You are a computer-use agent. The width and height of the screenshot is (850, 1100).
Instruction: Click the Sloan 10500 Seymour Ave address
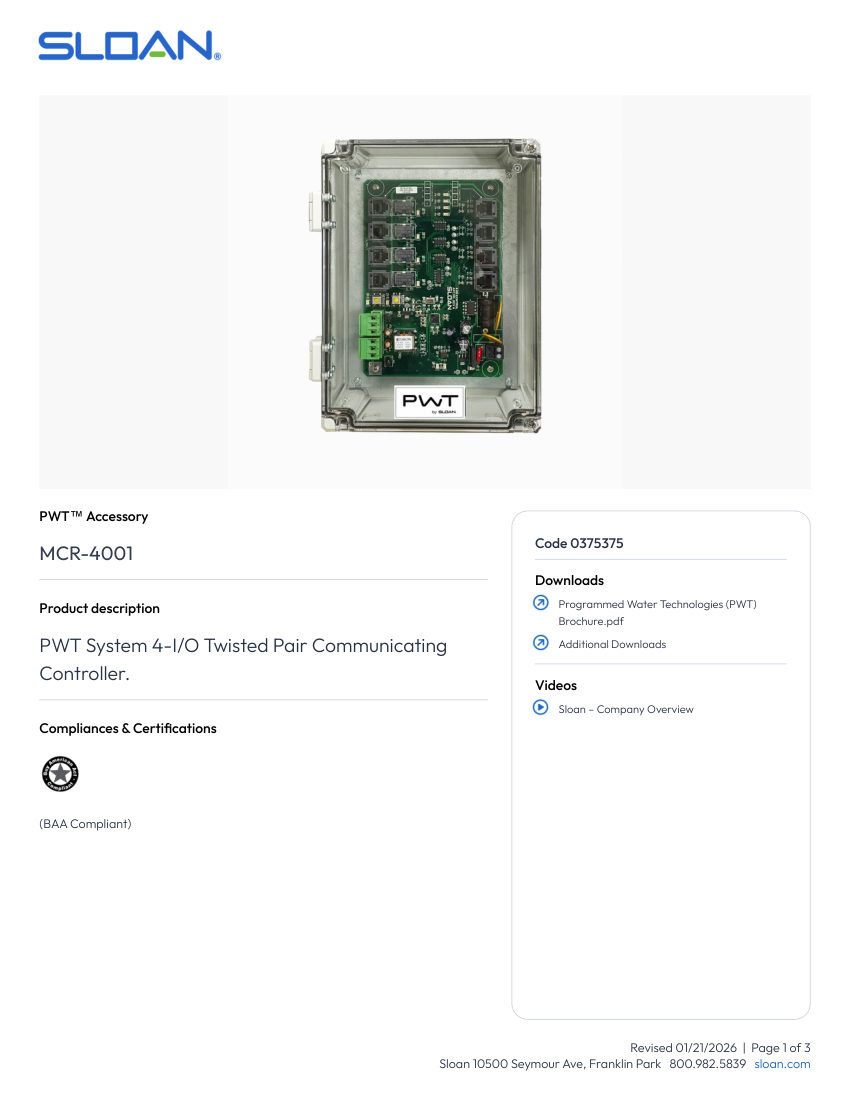[x=550, y=1064]
